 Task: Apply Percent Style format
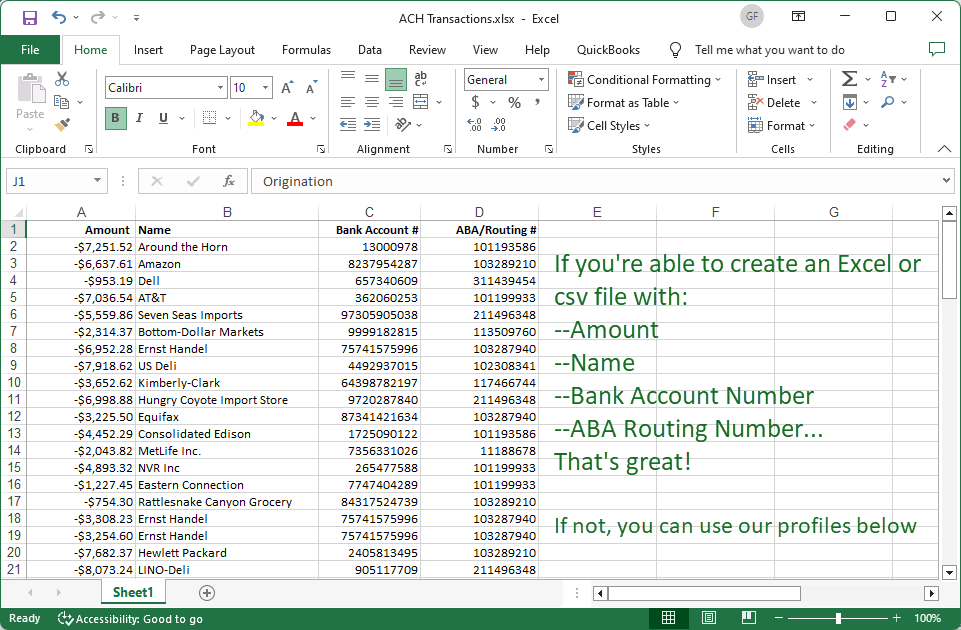point(514,102)
